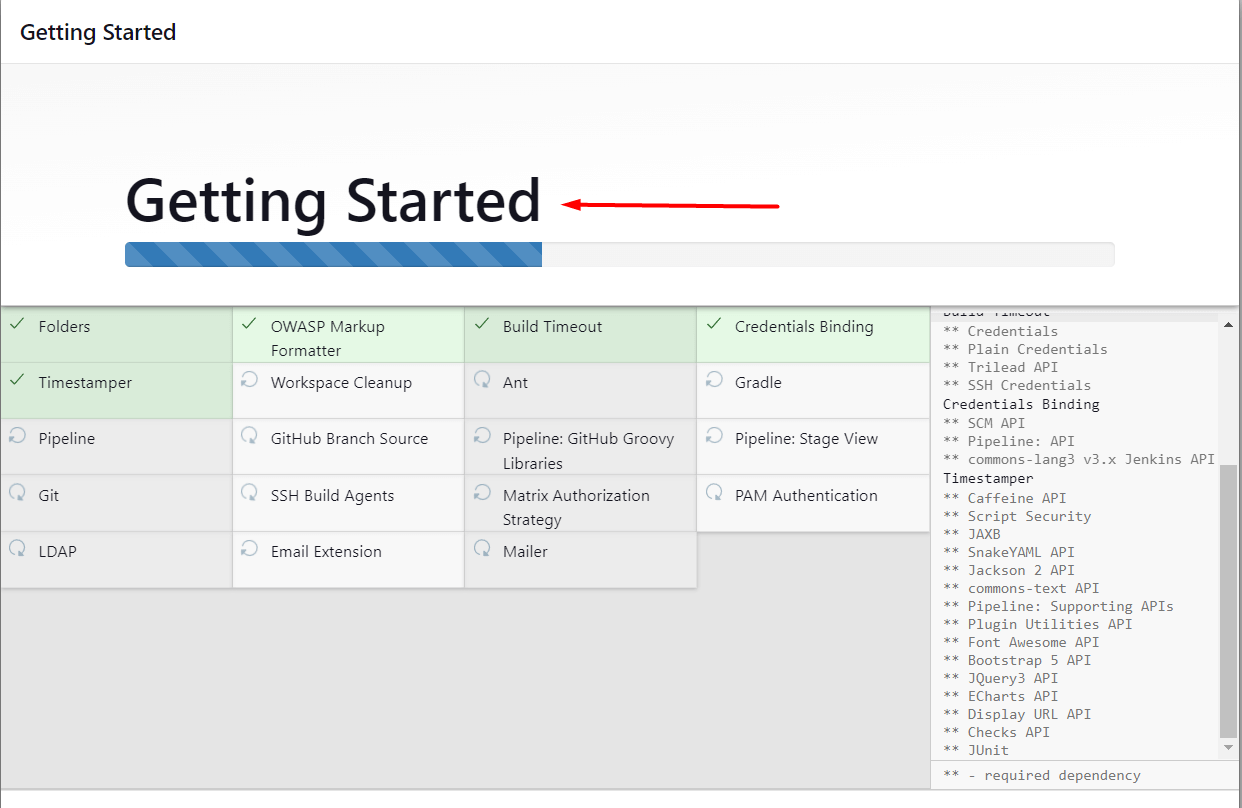This screenshot has height=808, width=1242.
Task: Click the ** Plugin Utilities API log line
Action: [1038, 625]
